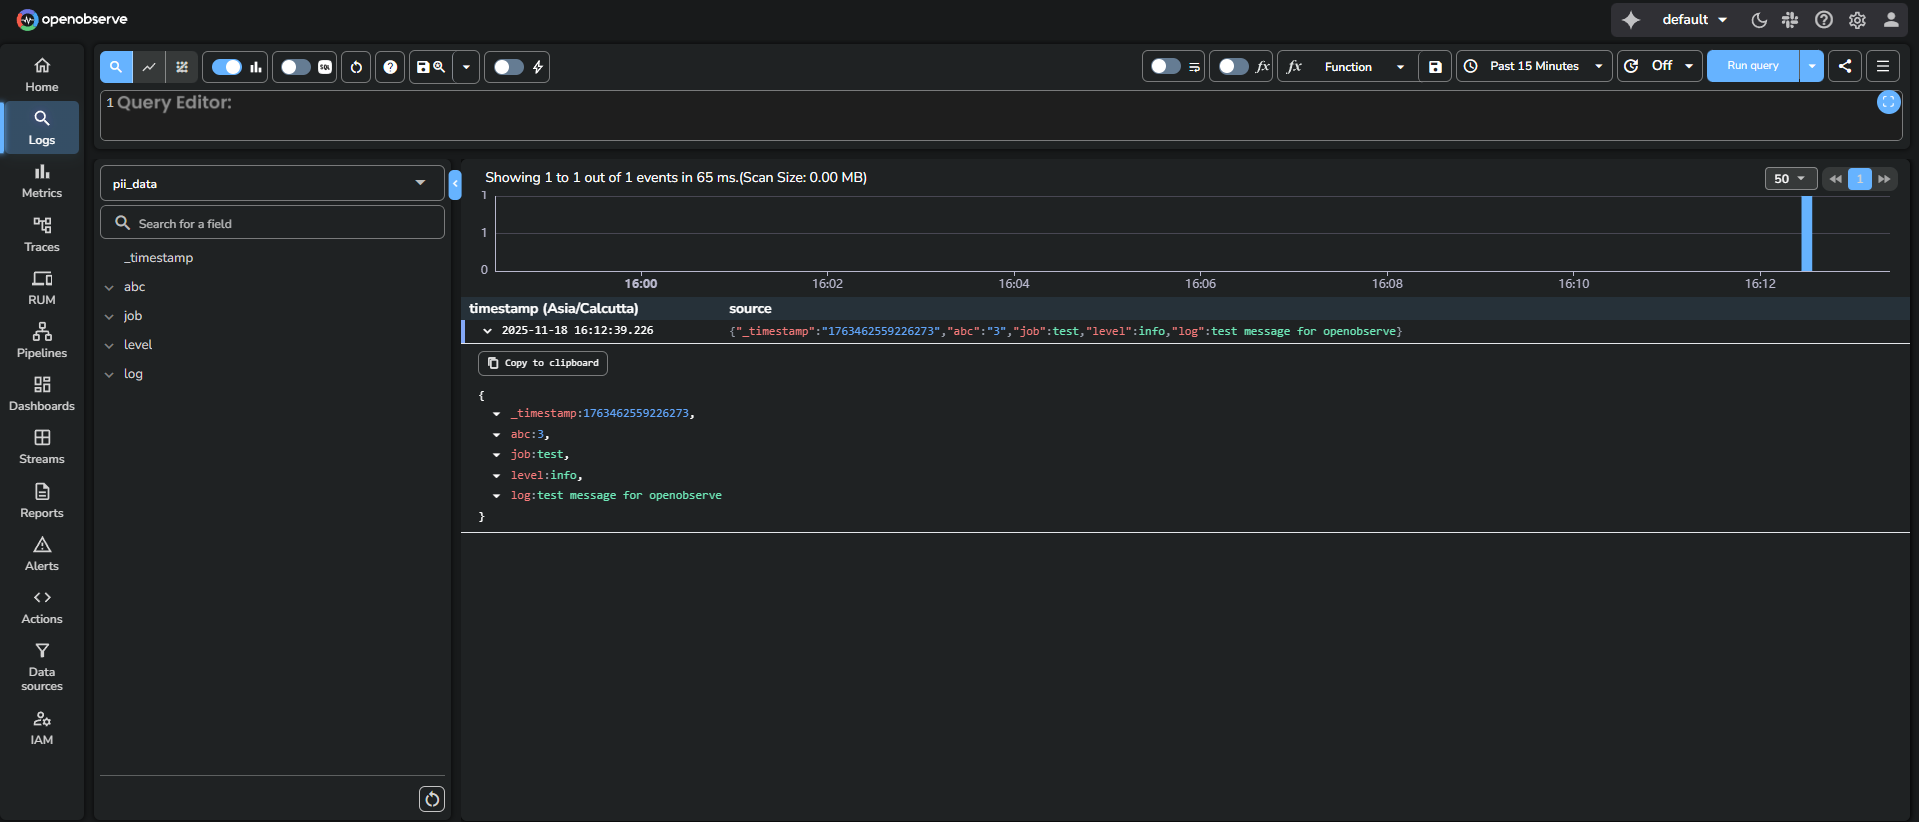Click the reset filters icon in toolbar
Viewport: 1919px width, 822px height.
356,67
